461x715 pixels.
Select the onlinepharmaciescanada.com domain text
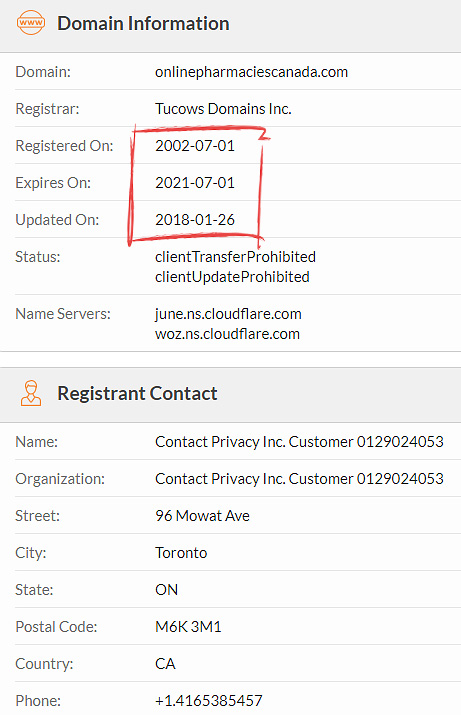coord(251,72)
